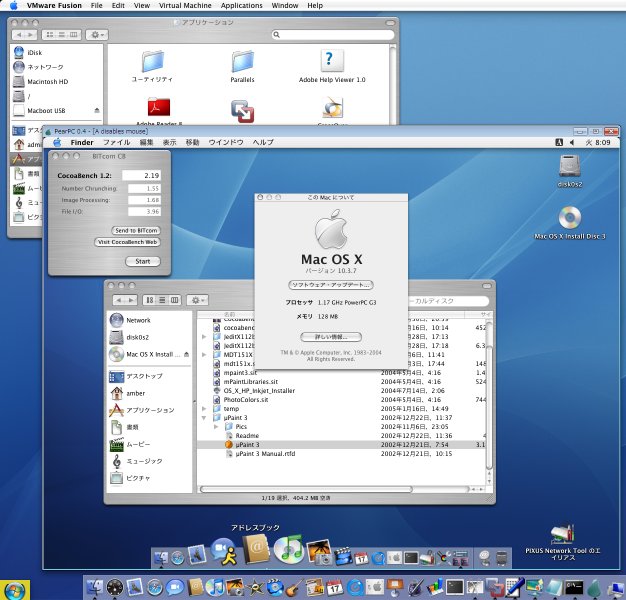This screenshot has height=600, width=626.
Task: Open ミュージック in the guest Finder sidebar
Action: [137, 461]
